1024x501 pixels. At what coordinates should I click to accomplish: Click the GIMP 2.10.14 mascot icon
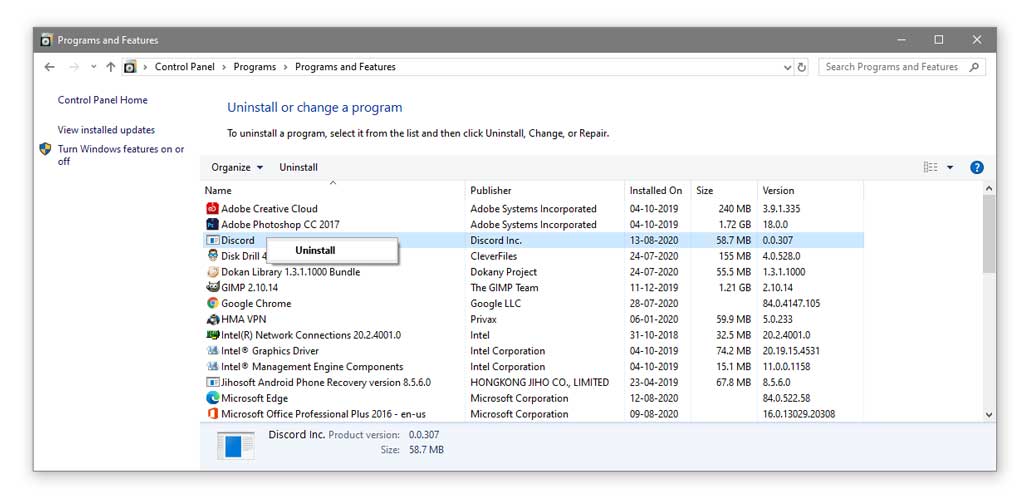[x=212, y=287]
